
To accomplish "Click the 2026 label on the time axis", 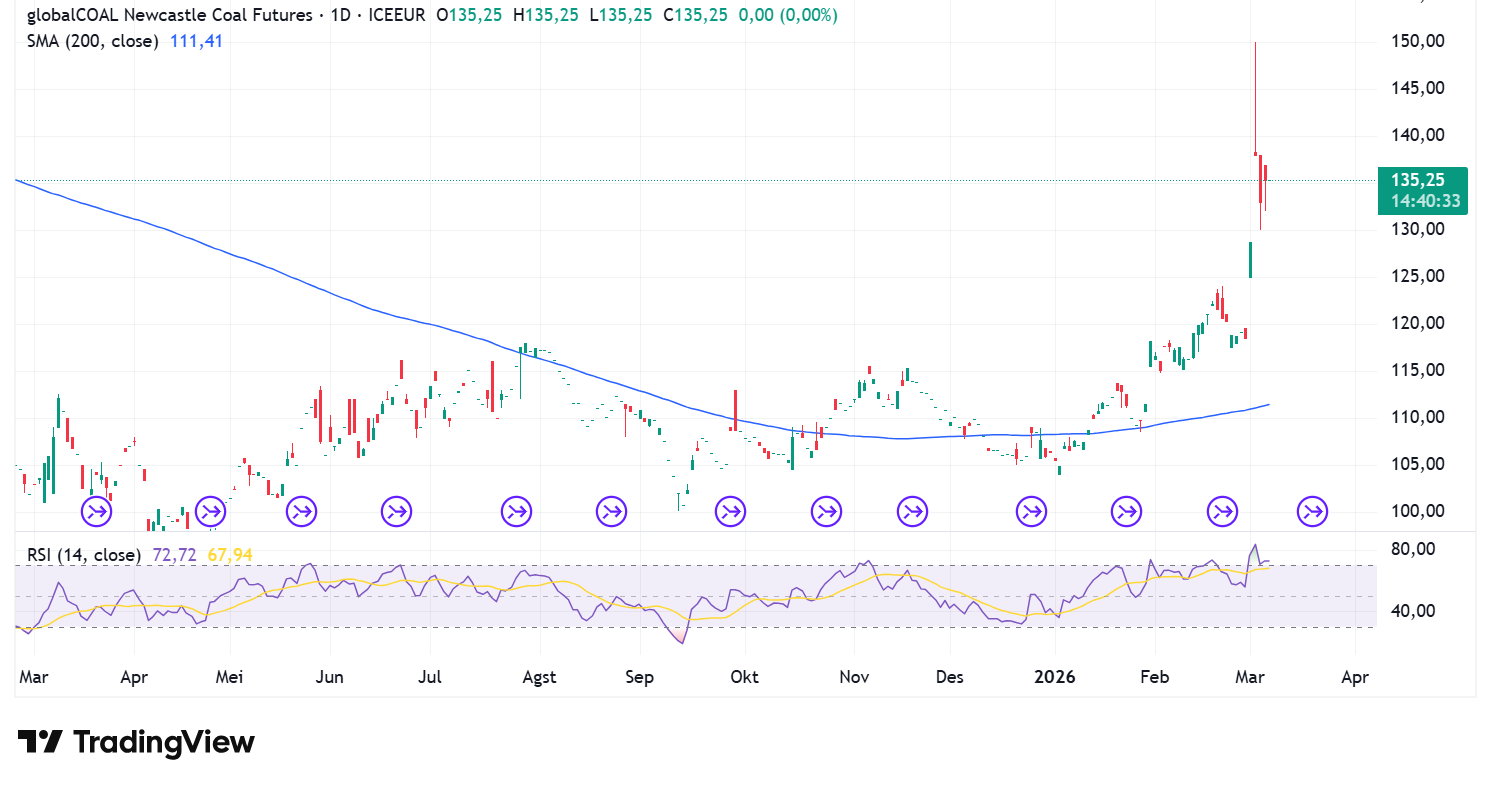I will pyautogui.click(x=1054, y=677).
